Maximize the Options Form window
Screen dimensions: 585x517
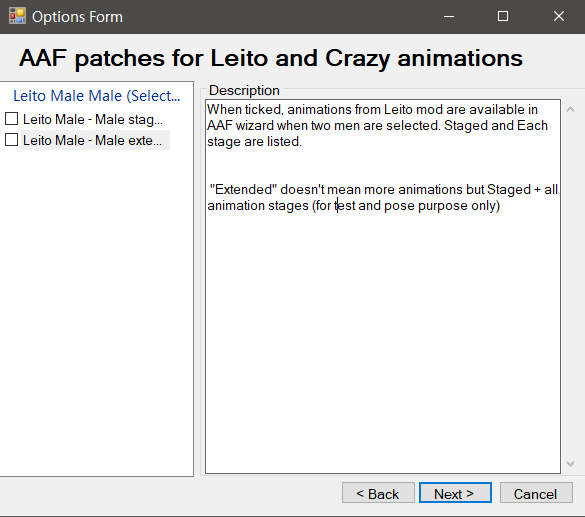503,16
